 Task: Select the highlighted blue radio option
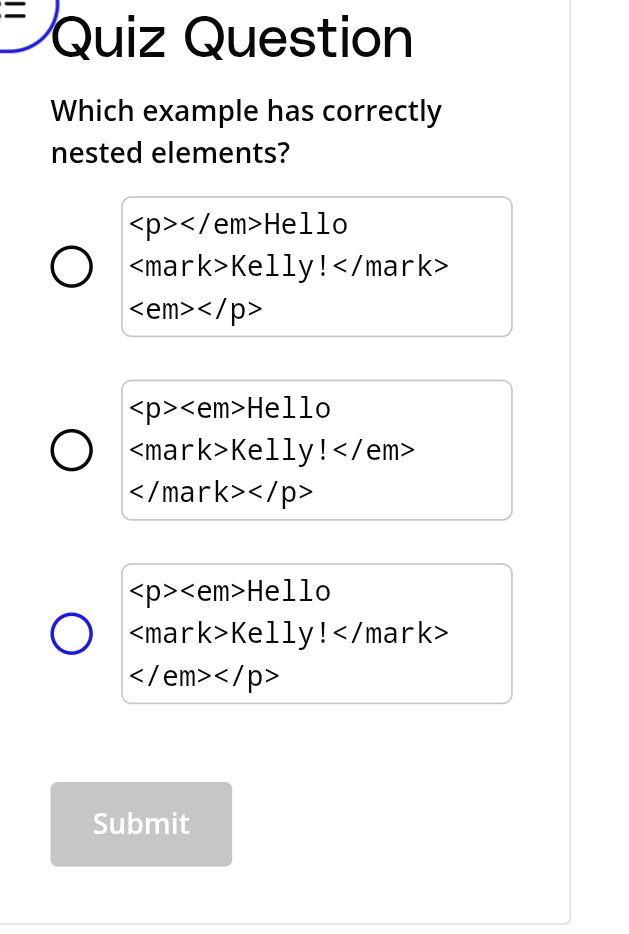(x=71, y=633)
